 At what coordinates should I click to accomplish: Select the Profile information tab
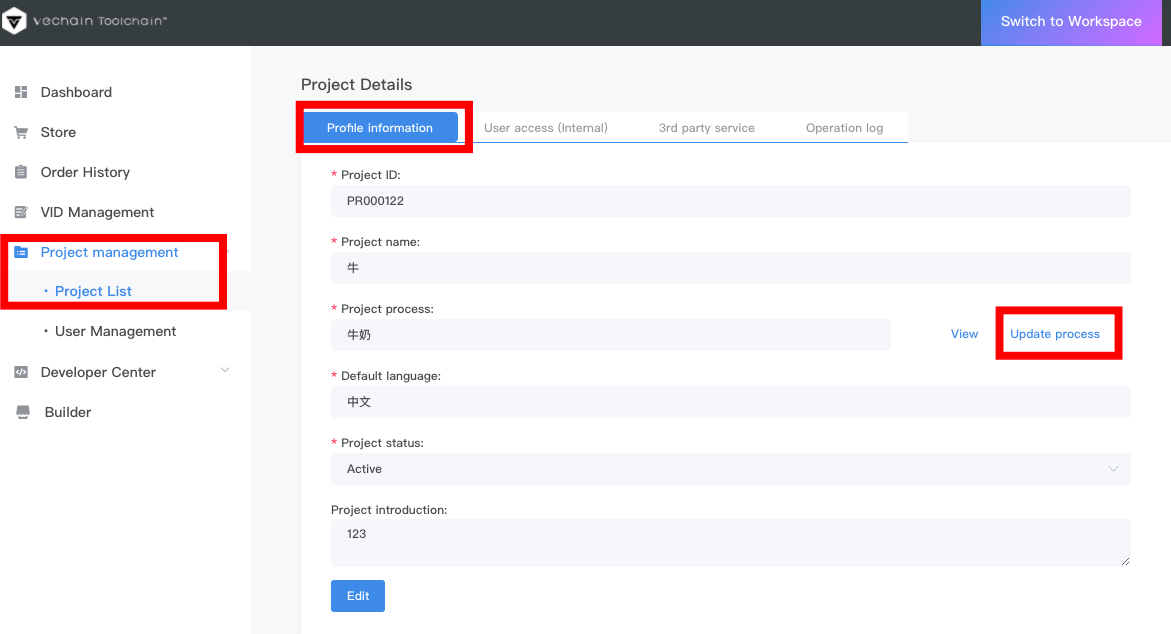pyautogui.click(x=379, y=128)
